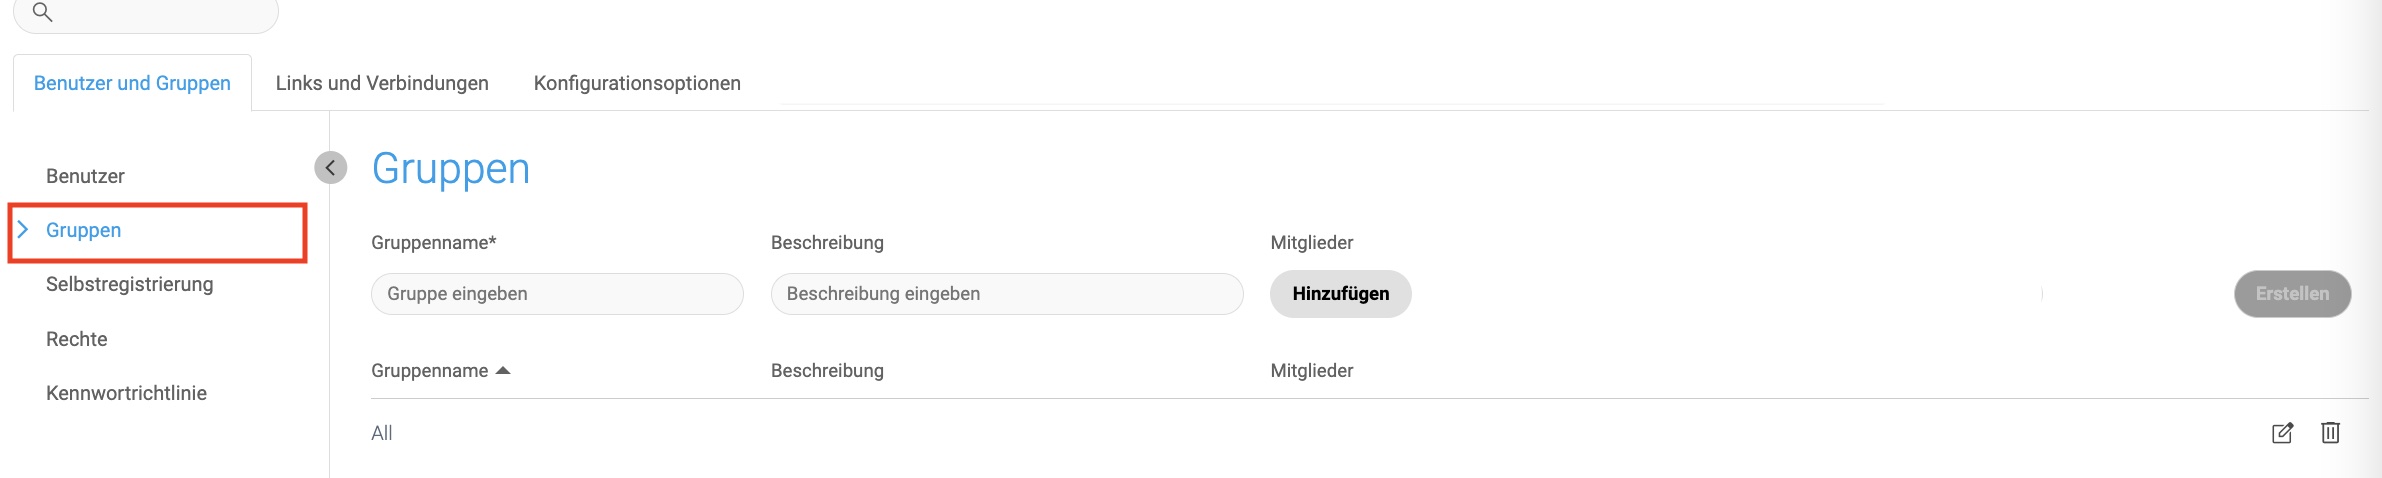Image resolution: width=2382 pixels, height=478 pixels.
Task: Open the Konfigurationsoptionen tab
Action: [x=637, y=83]
